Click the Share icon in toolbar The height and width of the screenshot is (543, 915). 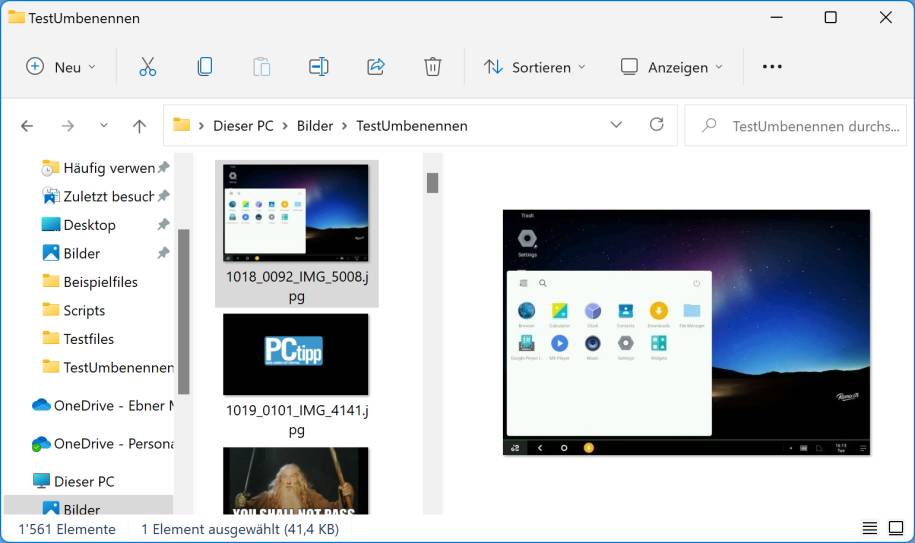376,67
